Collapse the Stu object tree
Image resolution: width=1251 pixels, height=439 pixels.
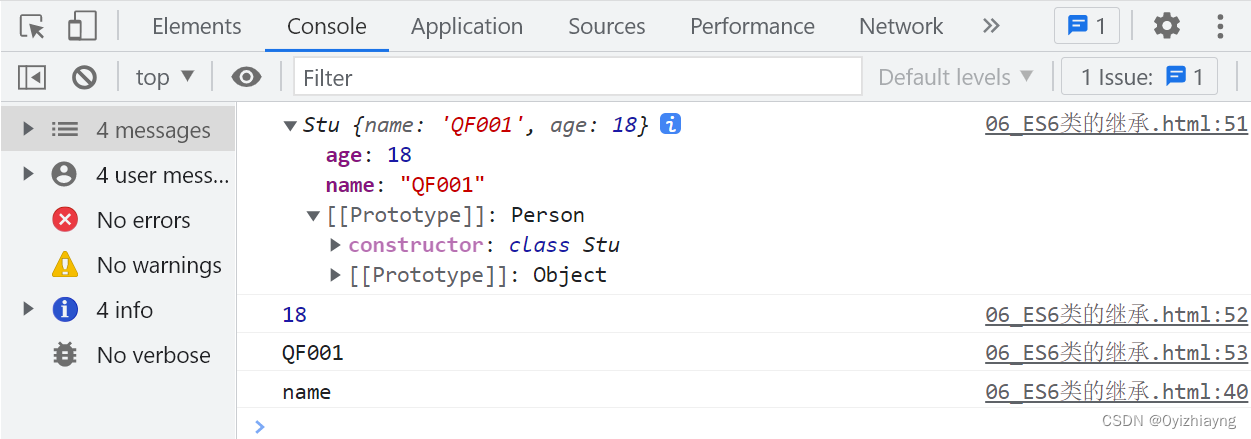(x=290, y=126)
